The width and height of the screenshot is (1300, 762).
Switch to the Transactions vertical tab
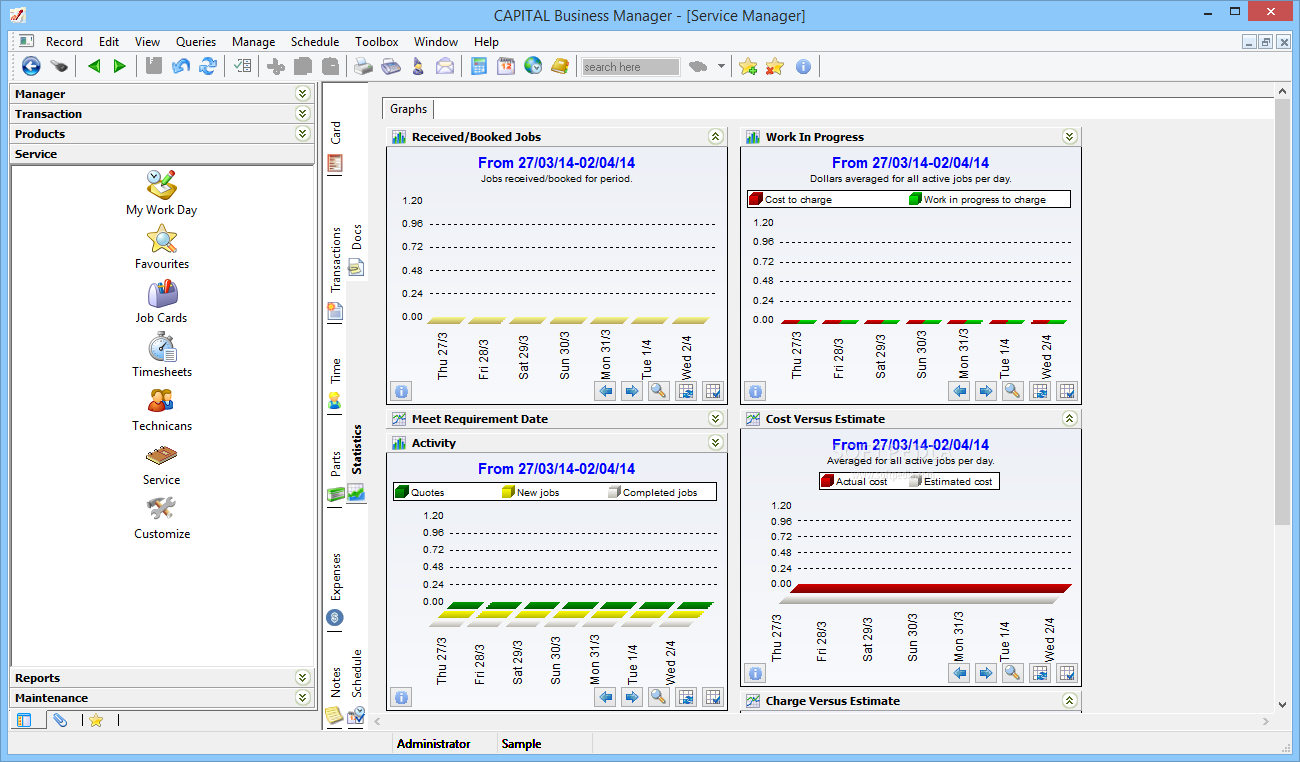tap(336, 272)
